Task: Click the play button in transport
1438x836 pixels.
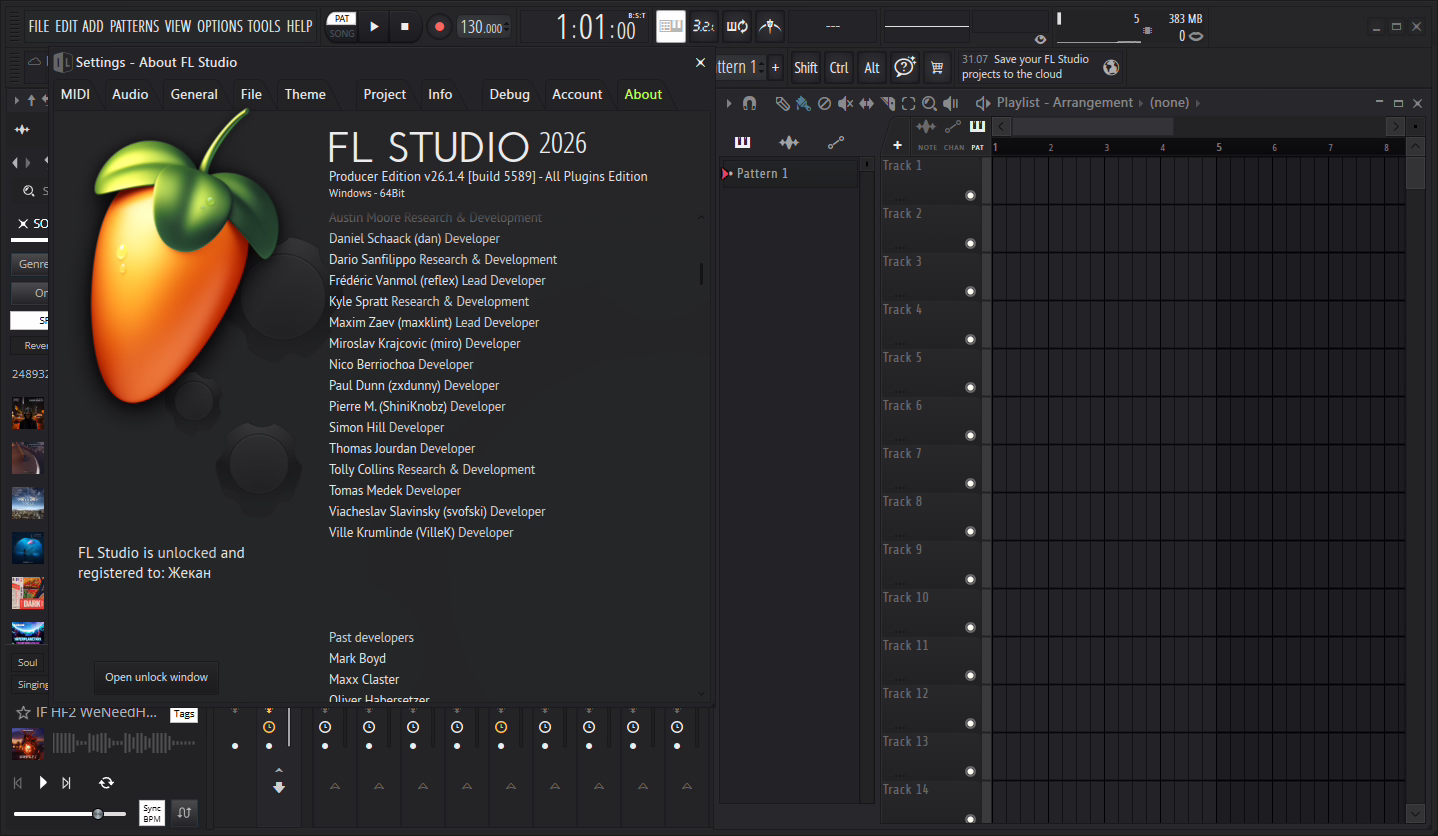Action: coord(374,27)
